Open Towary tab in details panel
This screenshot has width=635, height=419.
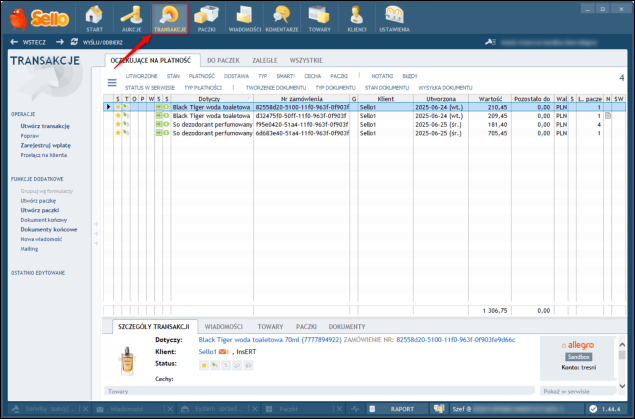[270, 326]
